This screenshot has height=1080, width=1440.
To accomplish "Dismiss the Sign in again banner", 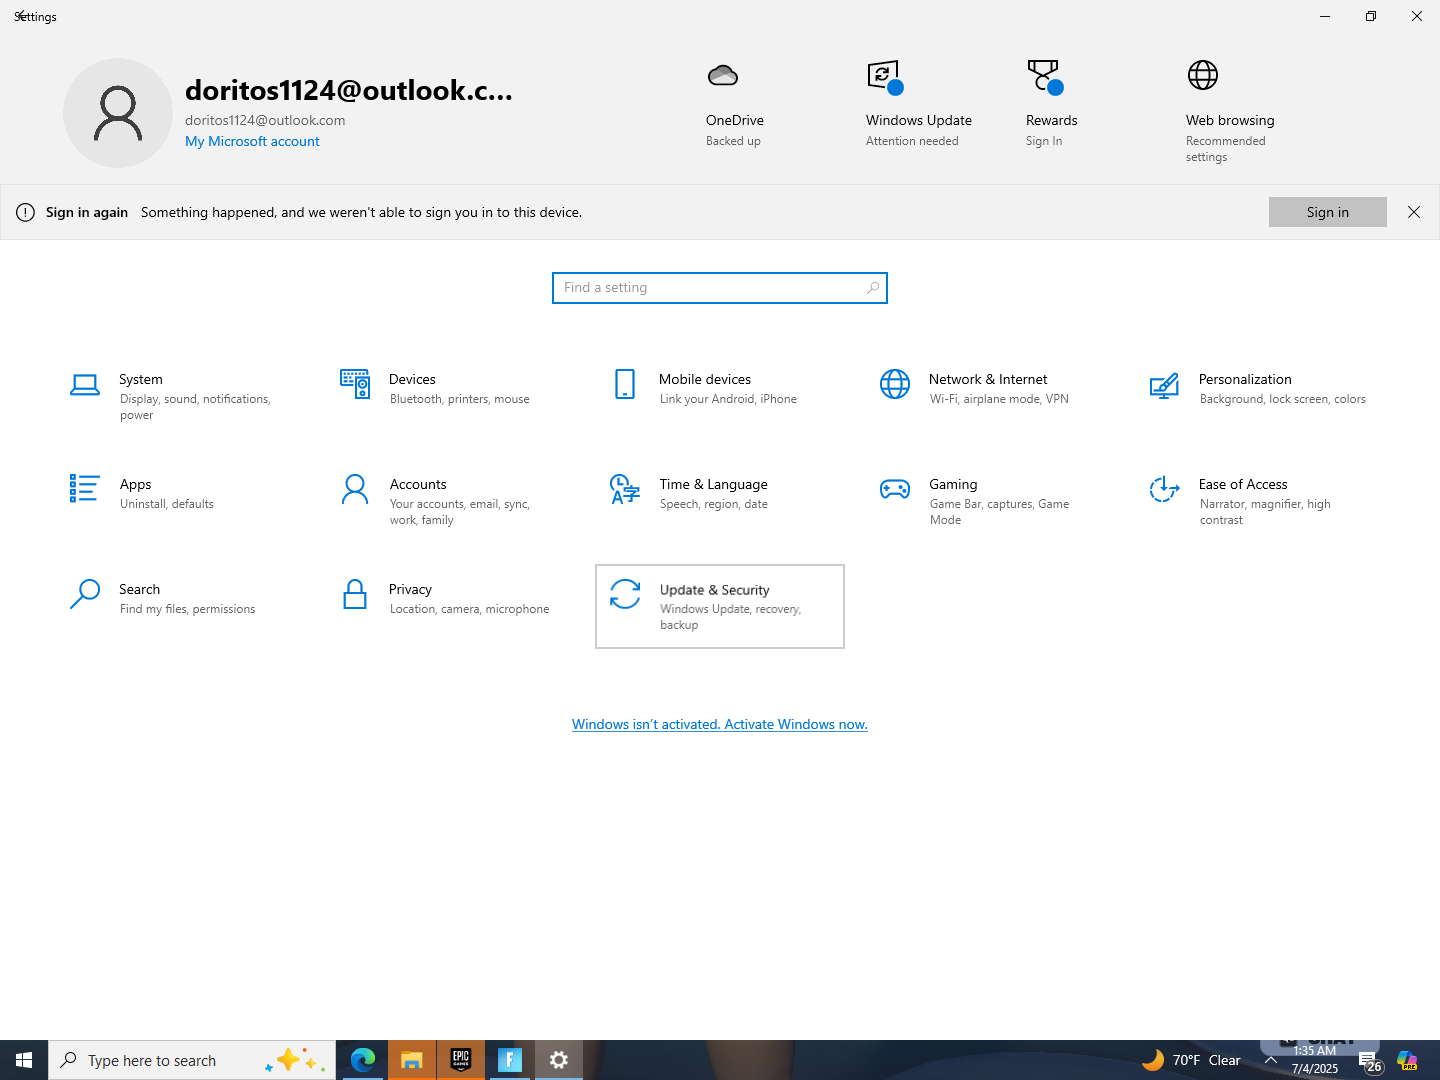I will tap(1414, 212).
